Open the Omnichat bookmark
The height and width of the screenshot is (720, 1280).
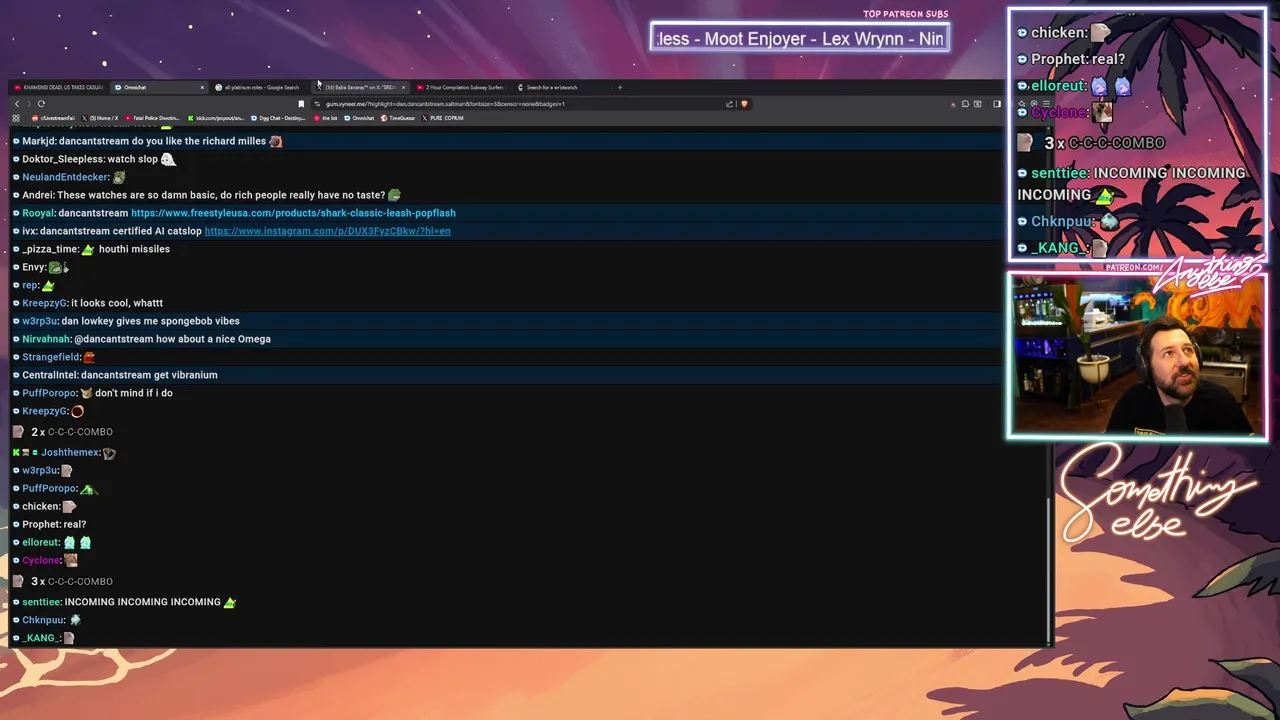359,118
